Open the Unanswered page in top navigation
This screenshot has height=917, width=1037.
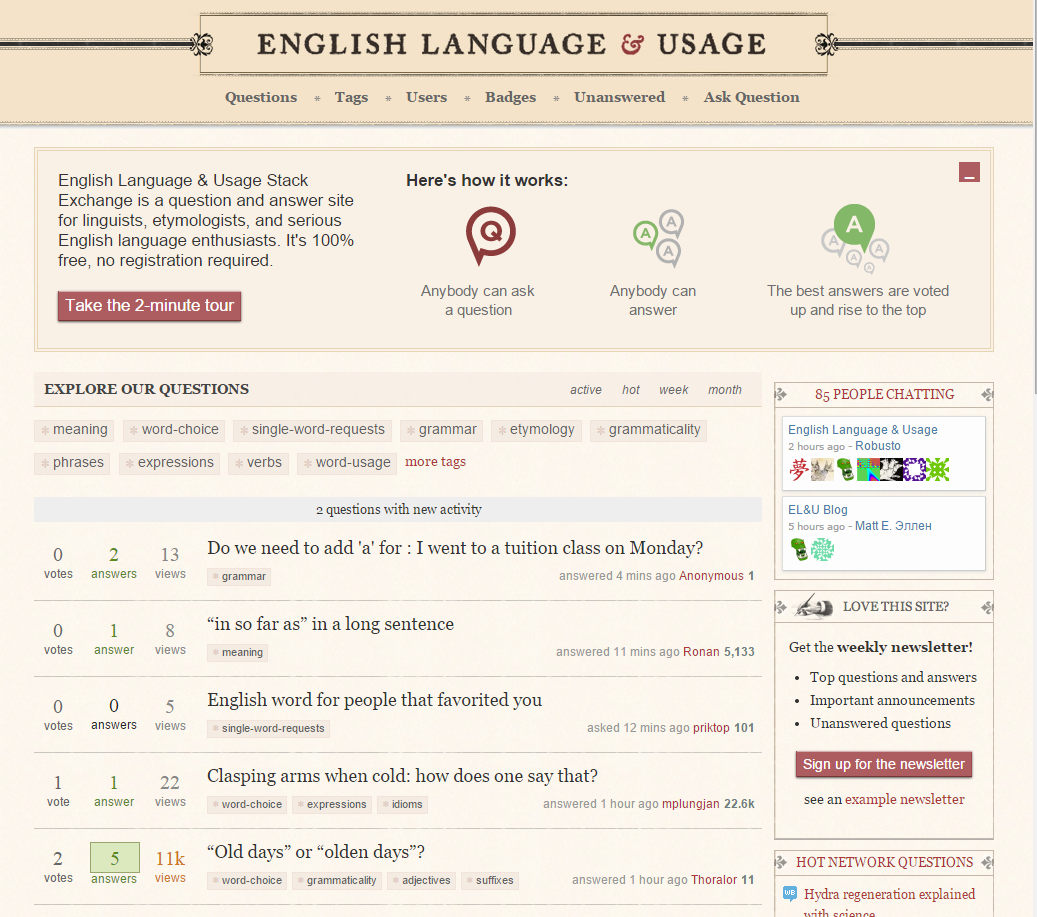point(619,97)
